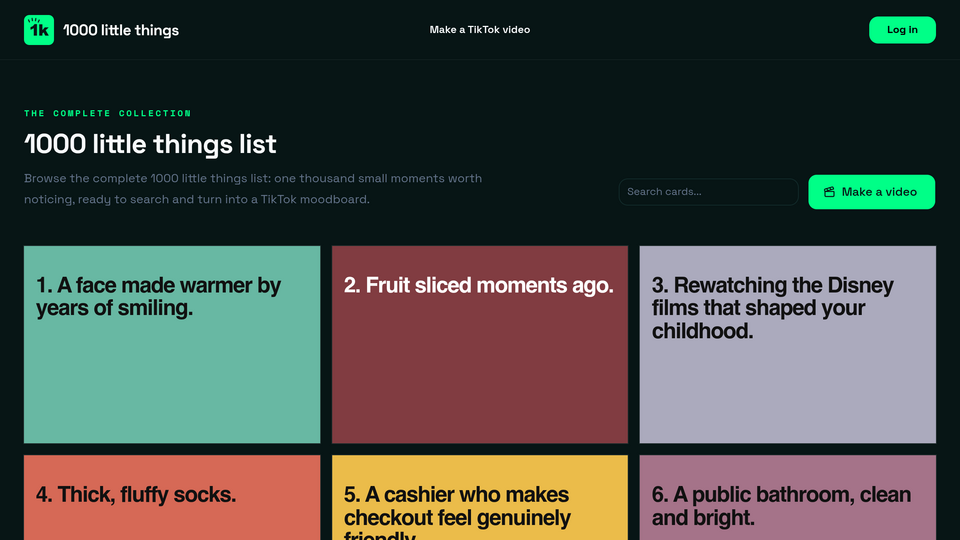Click the green 1k logo icon
This screenshot has height=540, width=960.
coord(39,30)
